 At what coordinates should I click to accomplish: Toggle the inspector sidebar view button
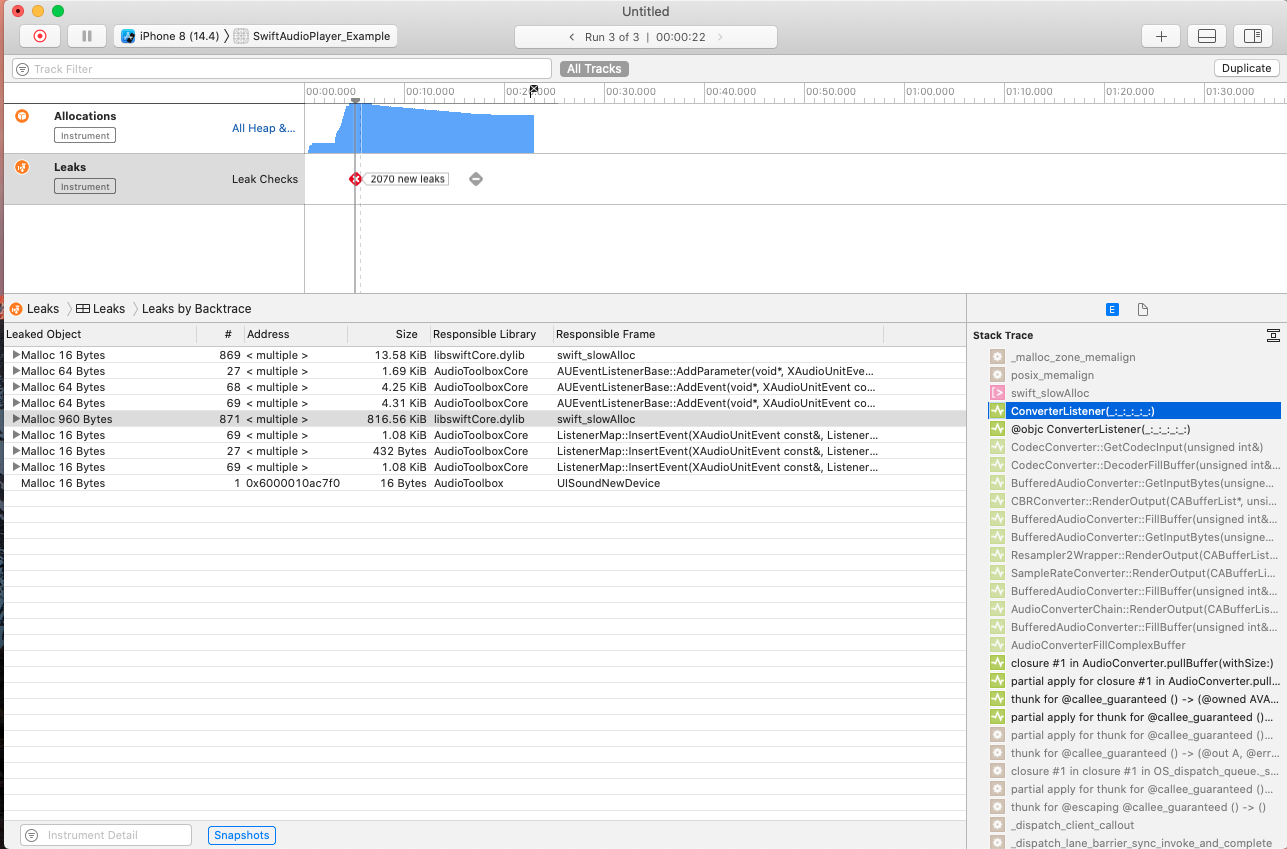coord(1253,36)
